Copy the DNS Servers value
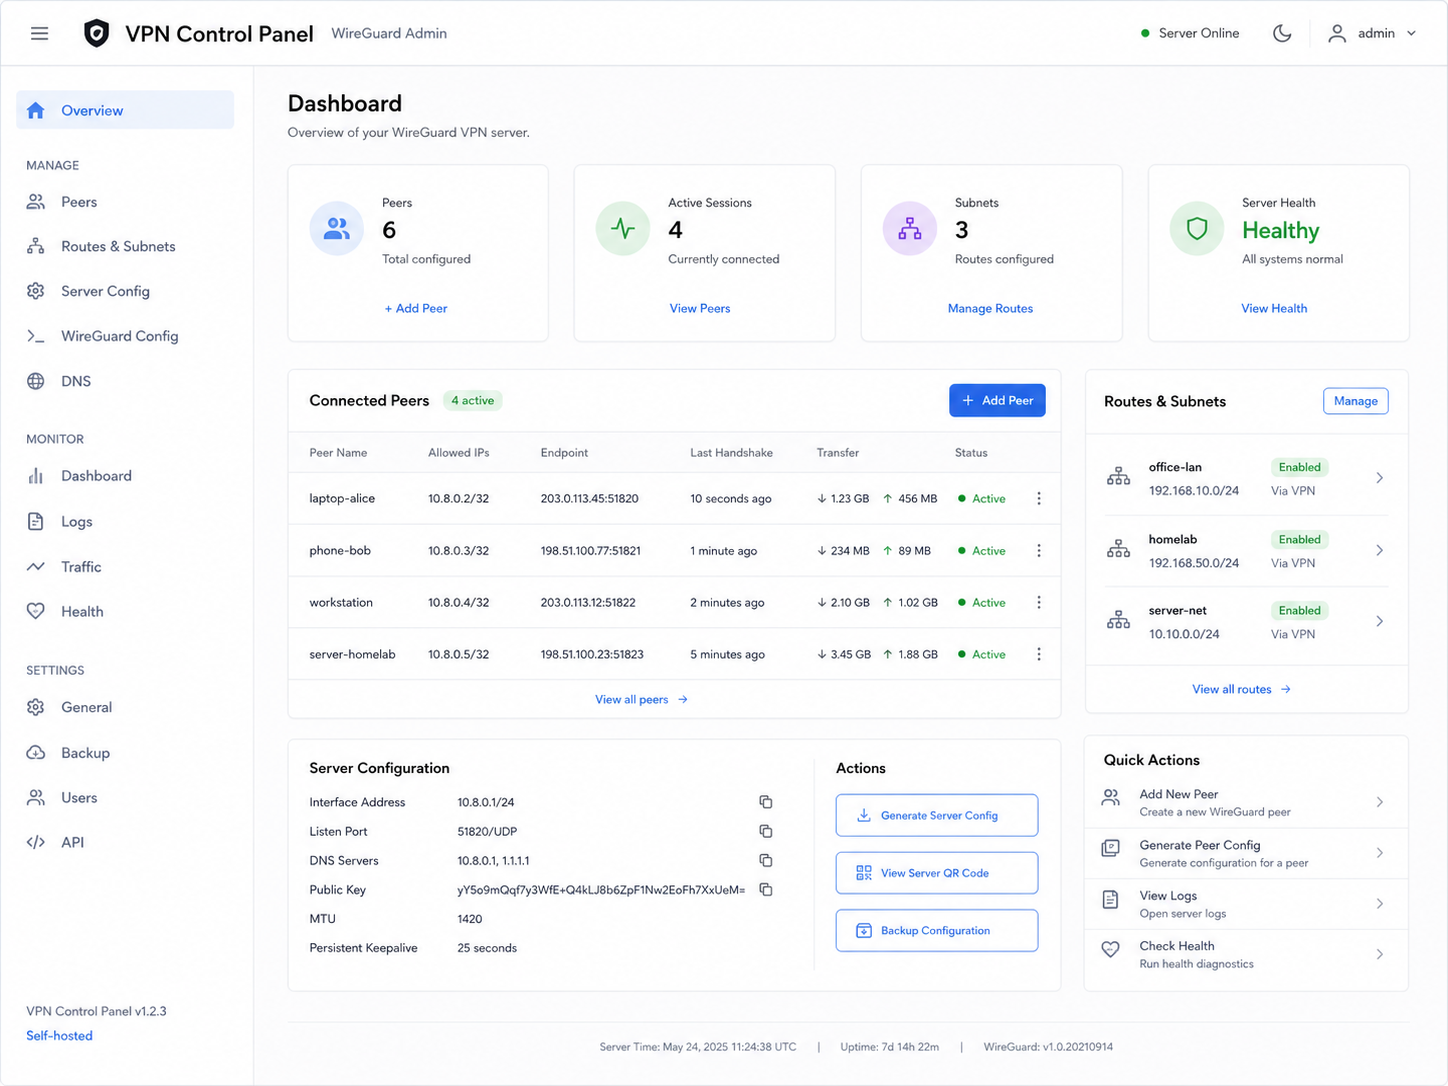The image size is (1448, 1086). click(766, 860)
